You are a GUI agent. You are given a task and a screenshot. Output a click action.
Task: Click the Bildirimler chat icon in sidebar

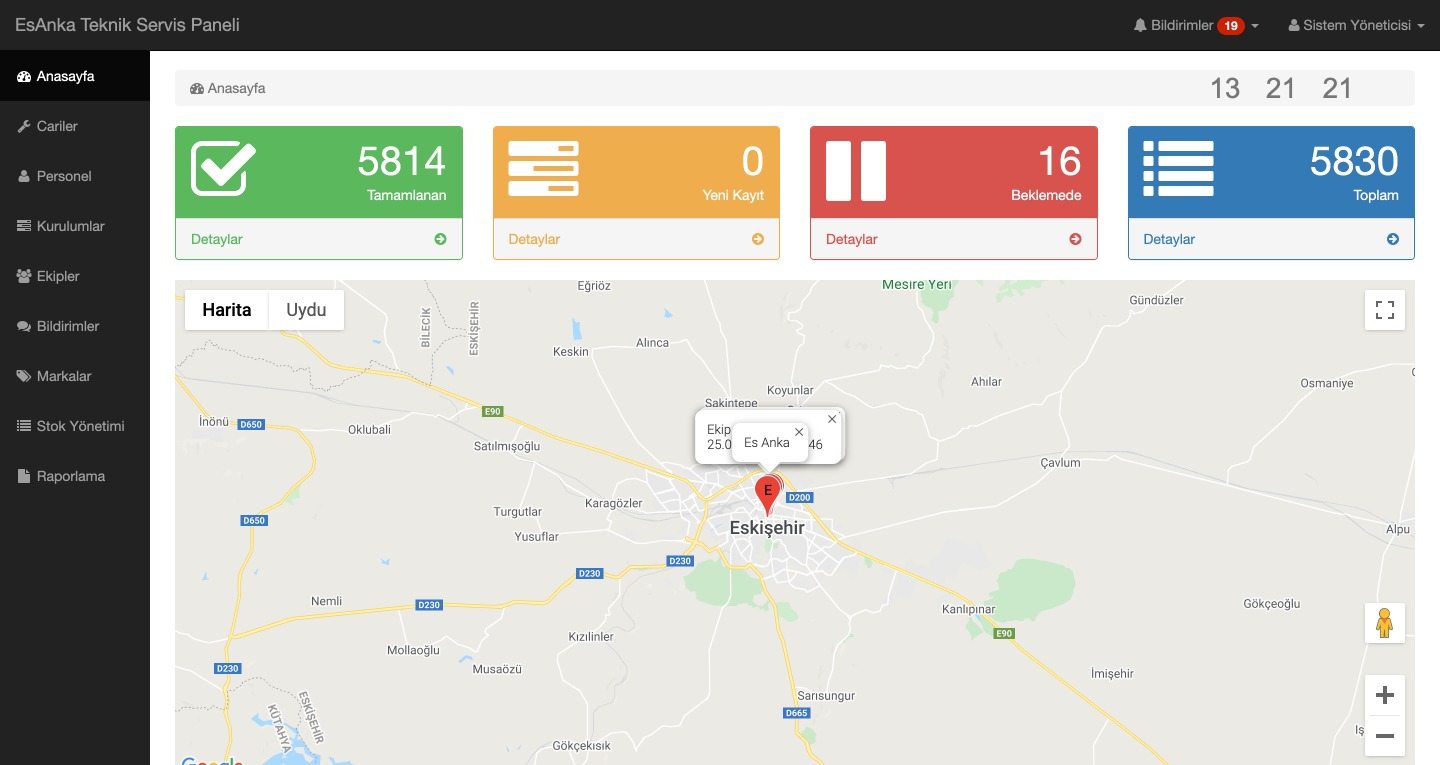(22, 326)
